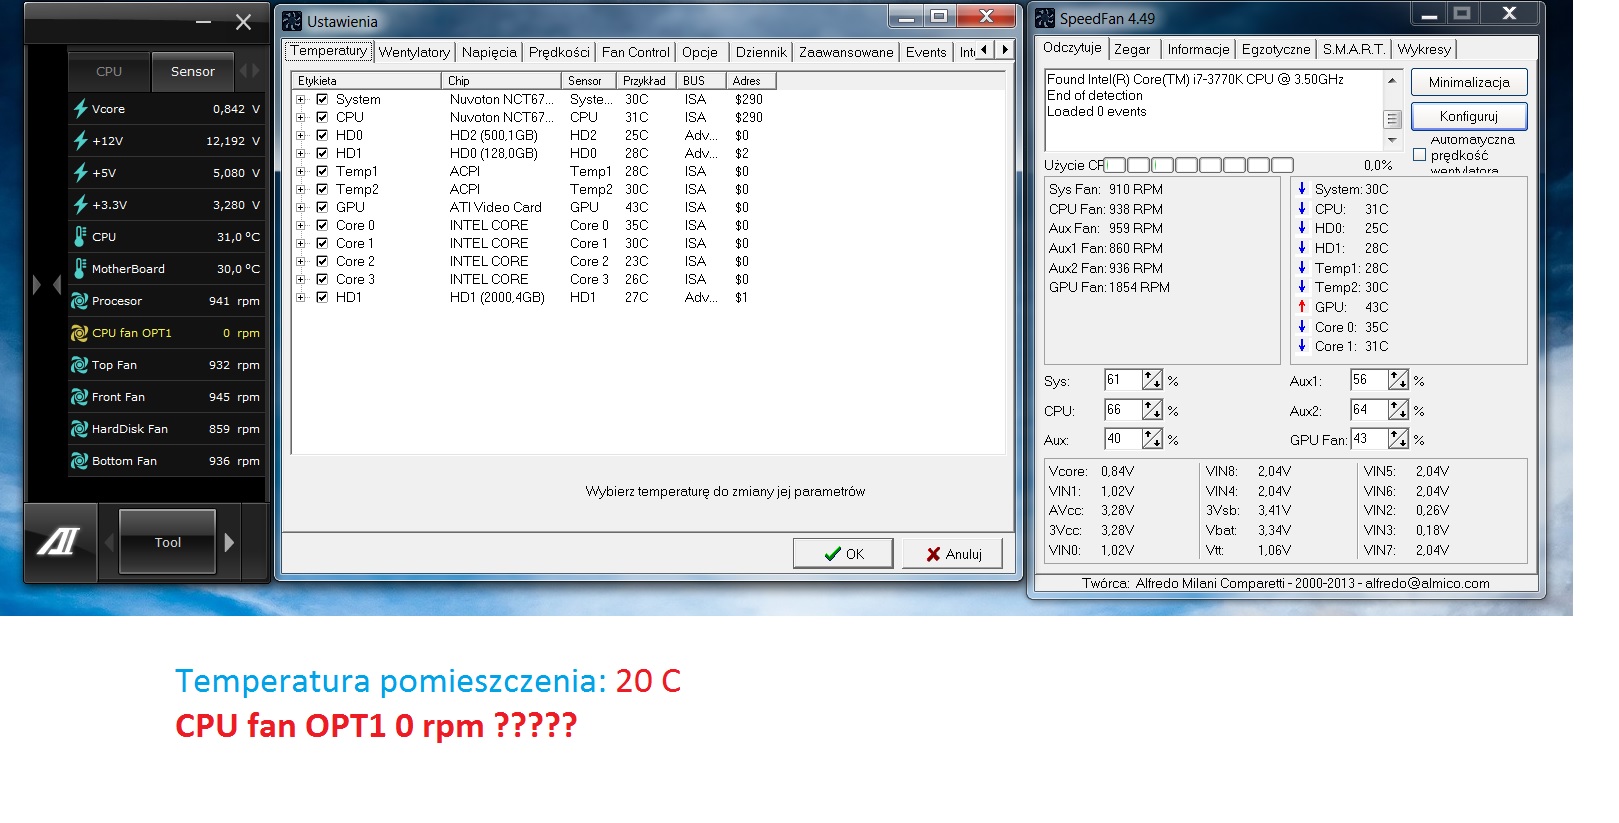Click the Procesor fan icon
Viewport: 1619px width, 823px height.
[x=80, y=301]
